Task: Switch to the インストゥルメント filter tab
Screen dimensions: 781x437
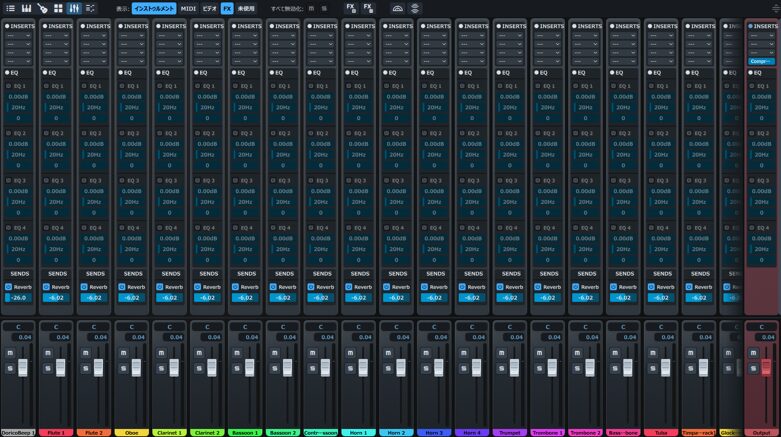Action: tap(154, 8)
